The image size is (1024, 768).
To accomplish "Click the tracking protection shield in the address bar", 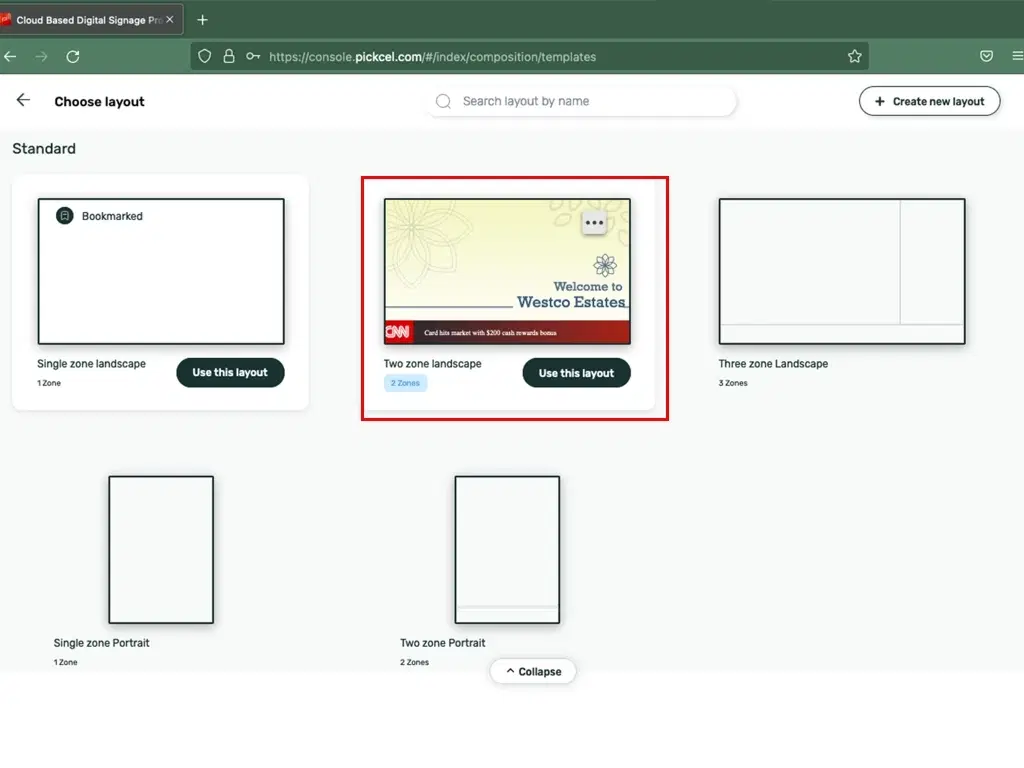I will [205, 56].
